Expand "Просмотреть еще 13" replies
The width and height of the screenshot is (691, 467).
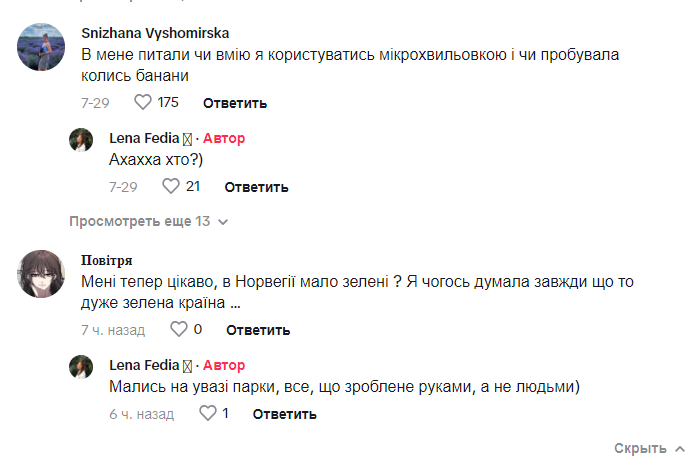tap(139, 221)
